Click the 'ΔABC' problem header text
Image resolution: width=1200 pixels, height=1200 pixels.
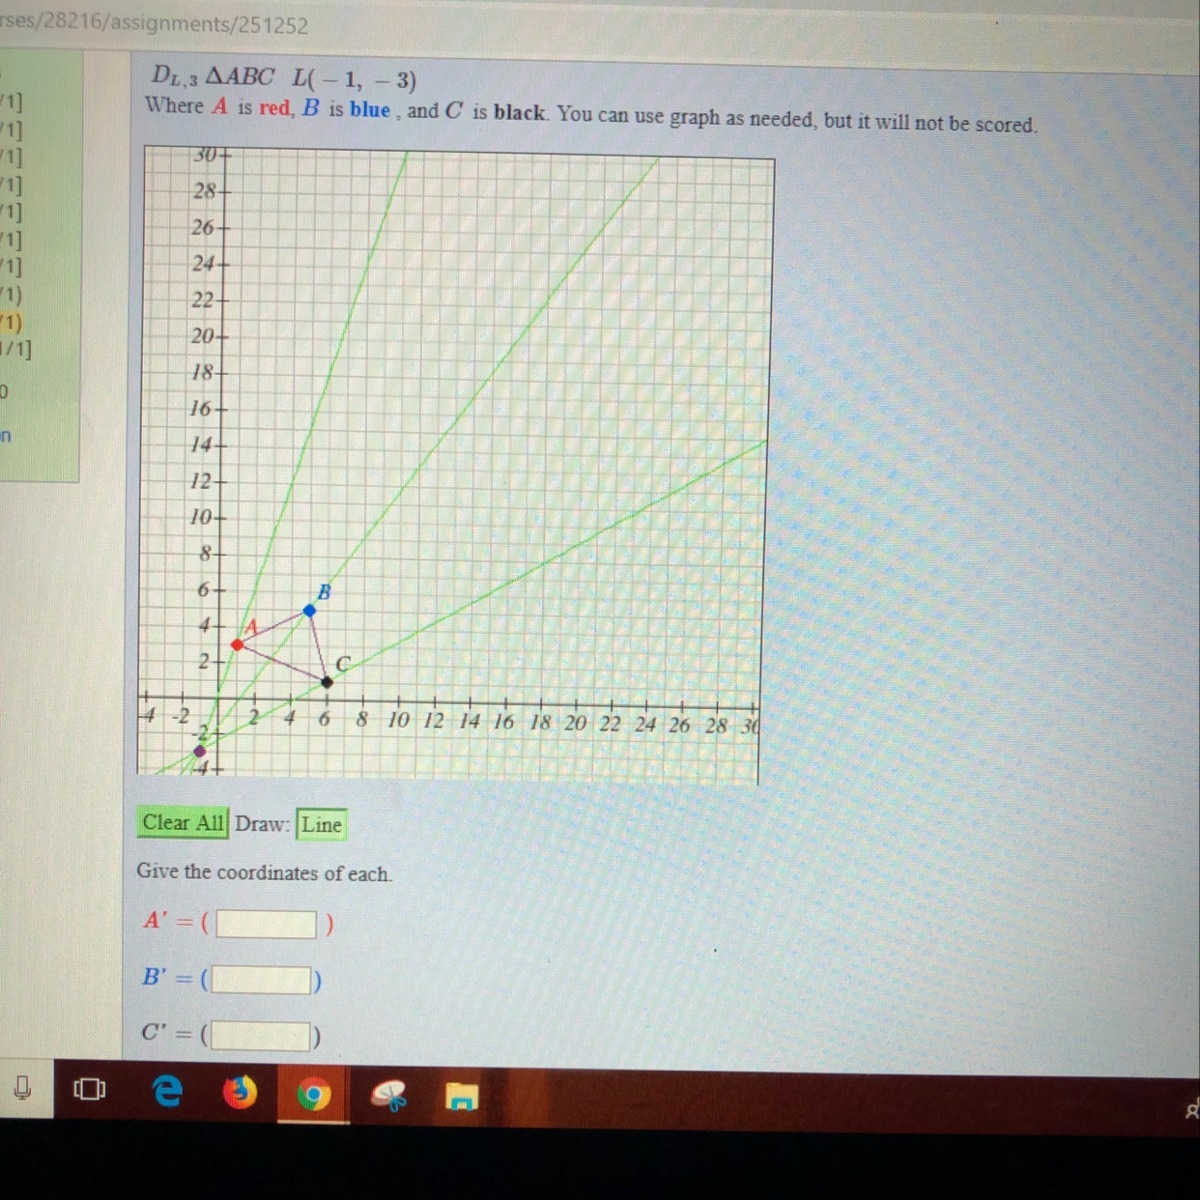point(238,76)
